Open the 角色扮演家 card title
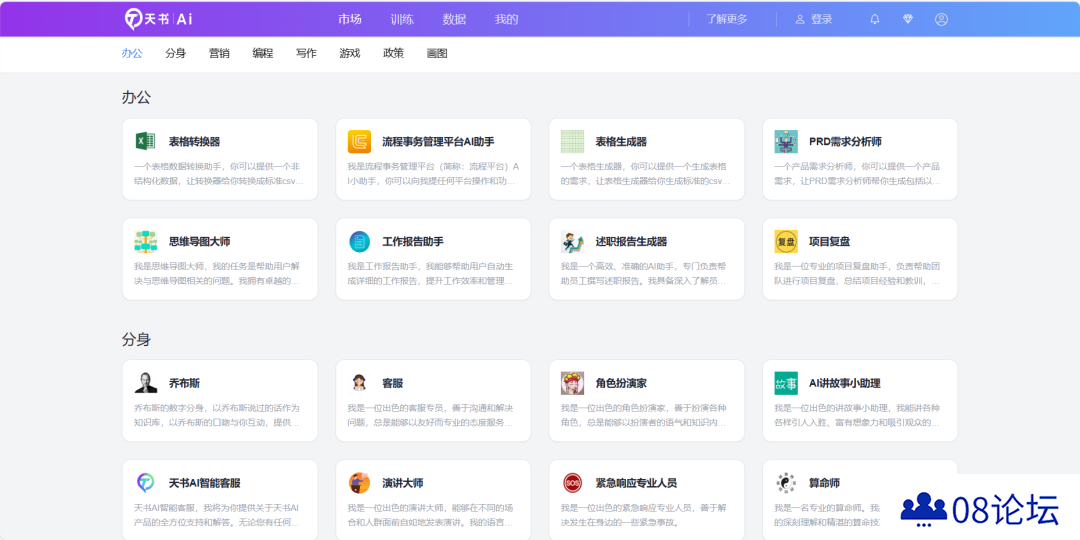 pos(621,384)
